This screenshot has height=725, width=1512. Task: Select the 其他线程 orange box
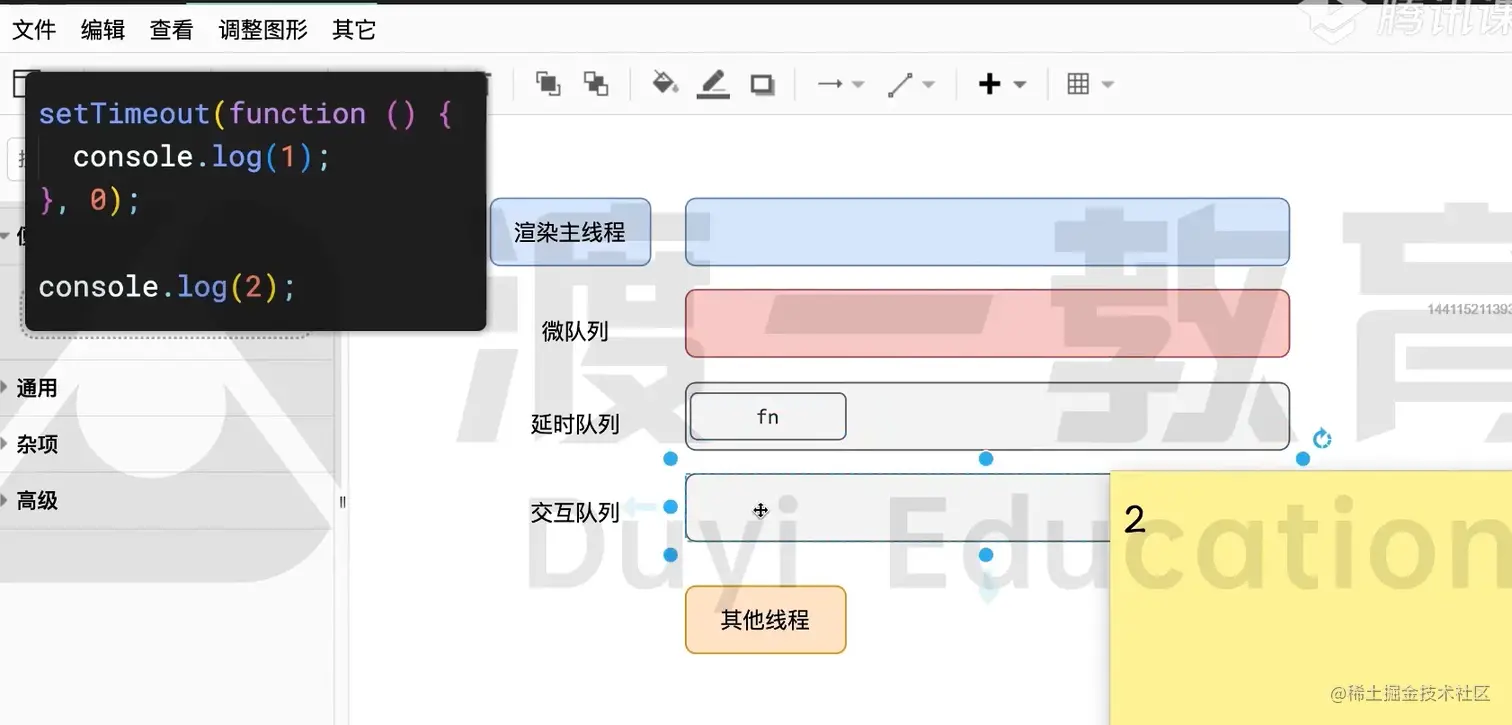tap(765, 620)
